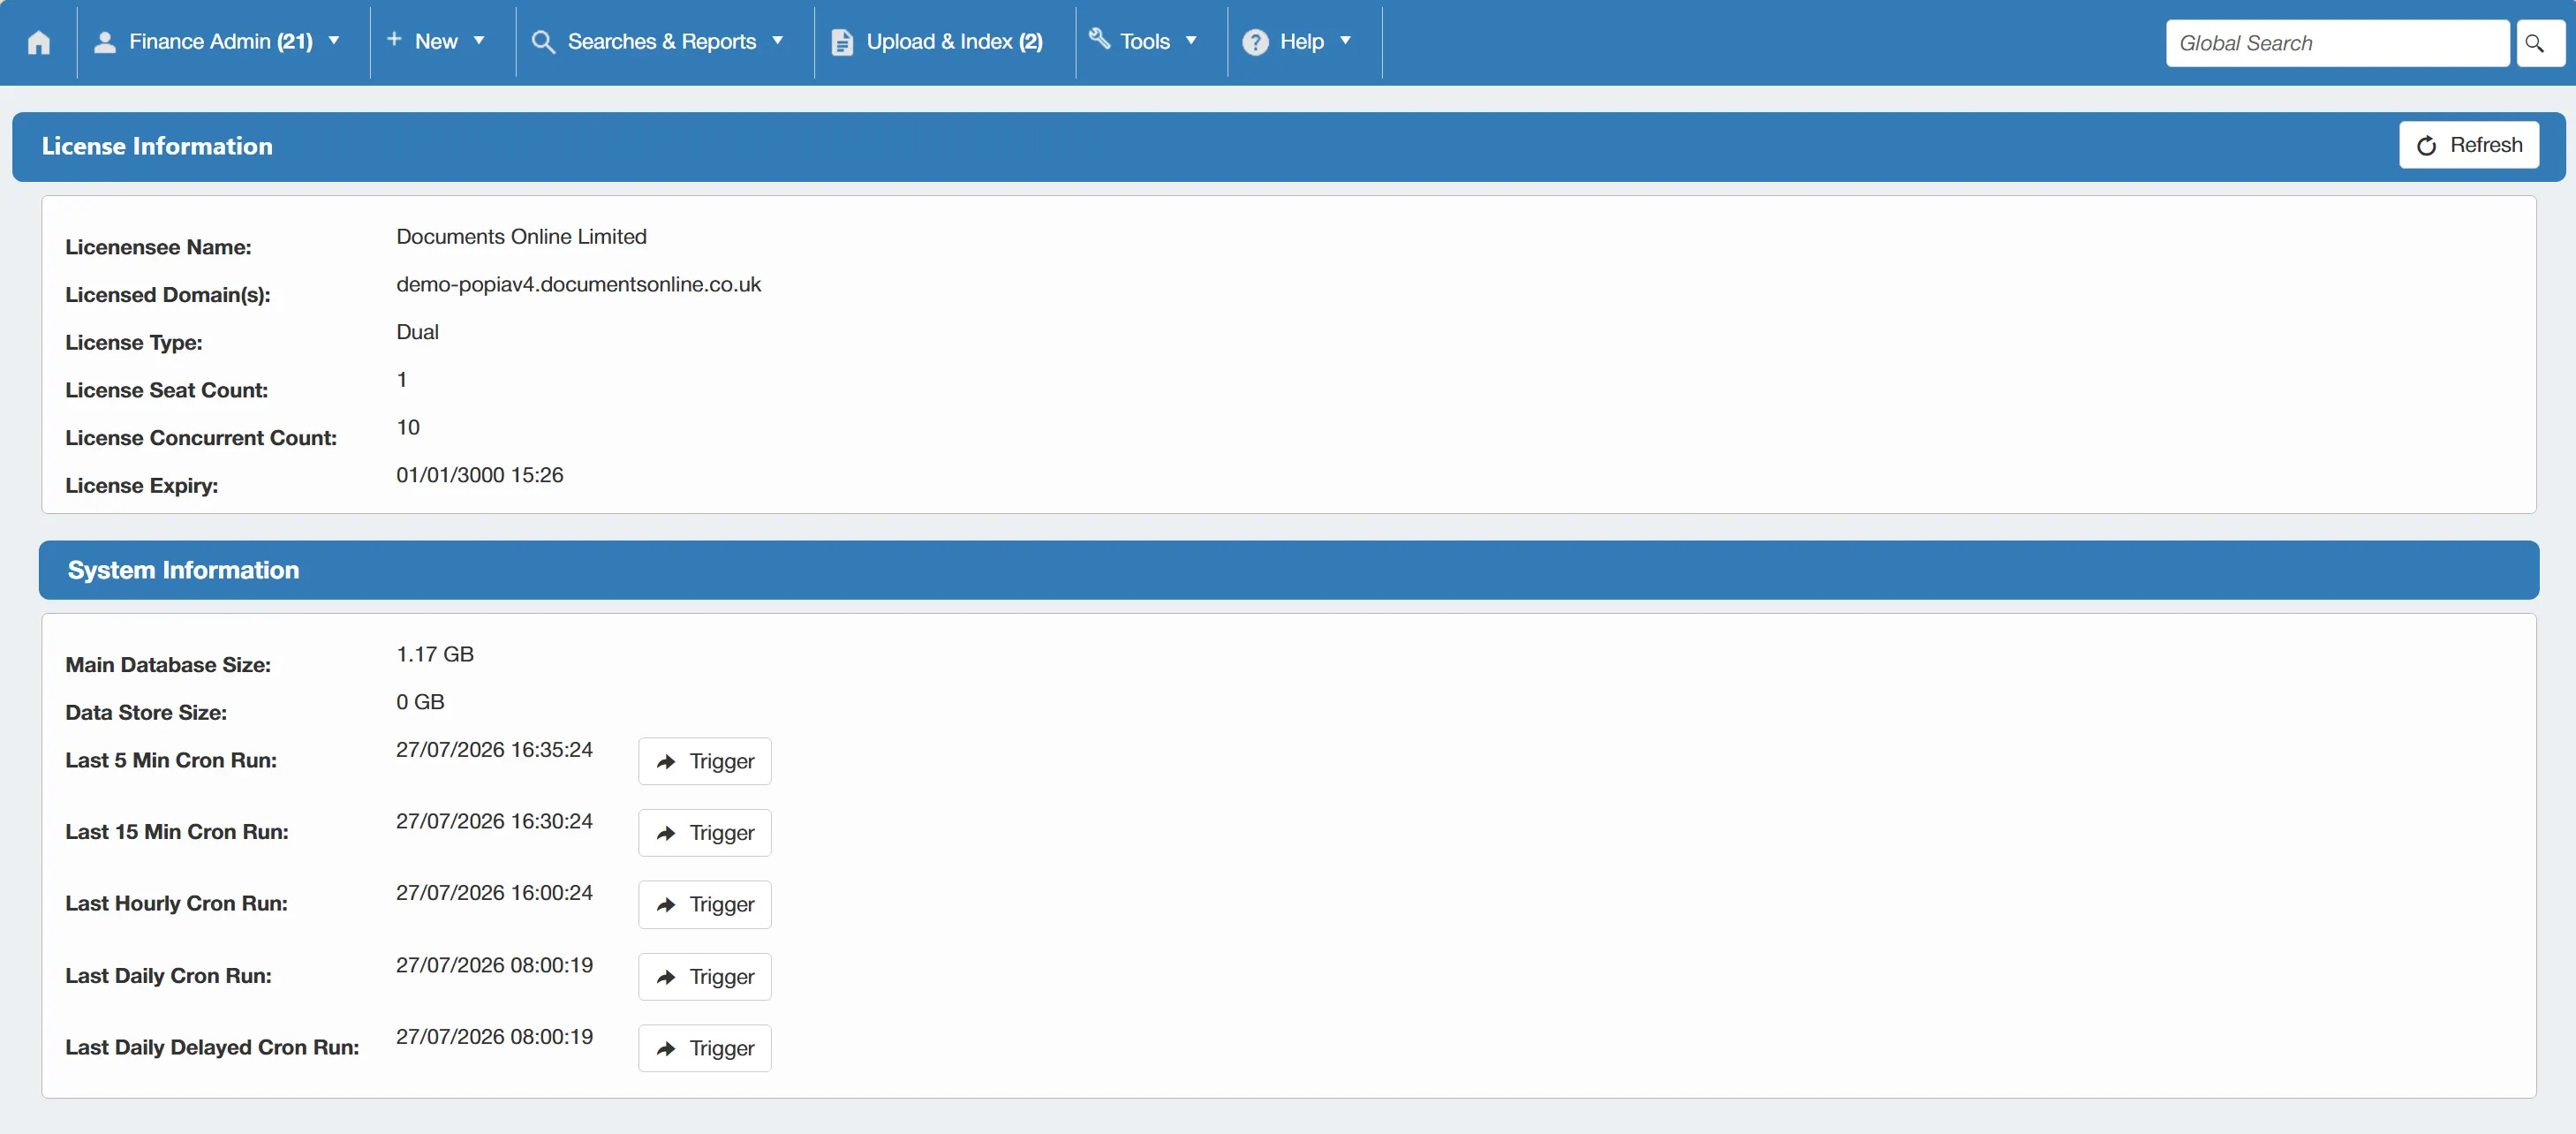Viewport: 2576px width, 1134px height.
Task: Expand the Help dropdown arrow
Action: 1345,41
